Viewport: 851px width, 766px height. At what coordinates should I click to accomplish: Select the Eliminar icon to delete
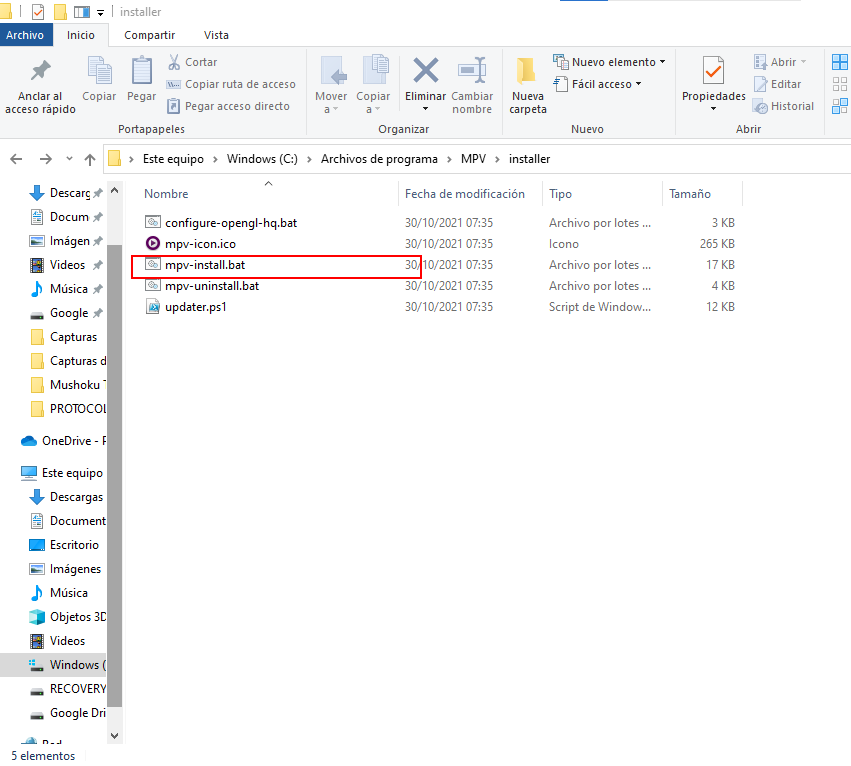click(x=425, y=82)
